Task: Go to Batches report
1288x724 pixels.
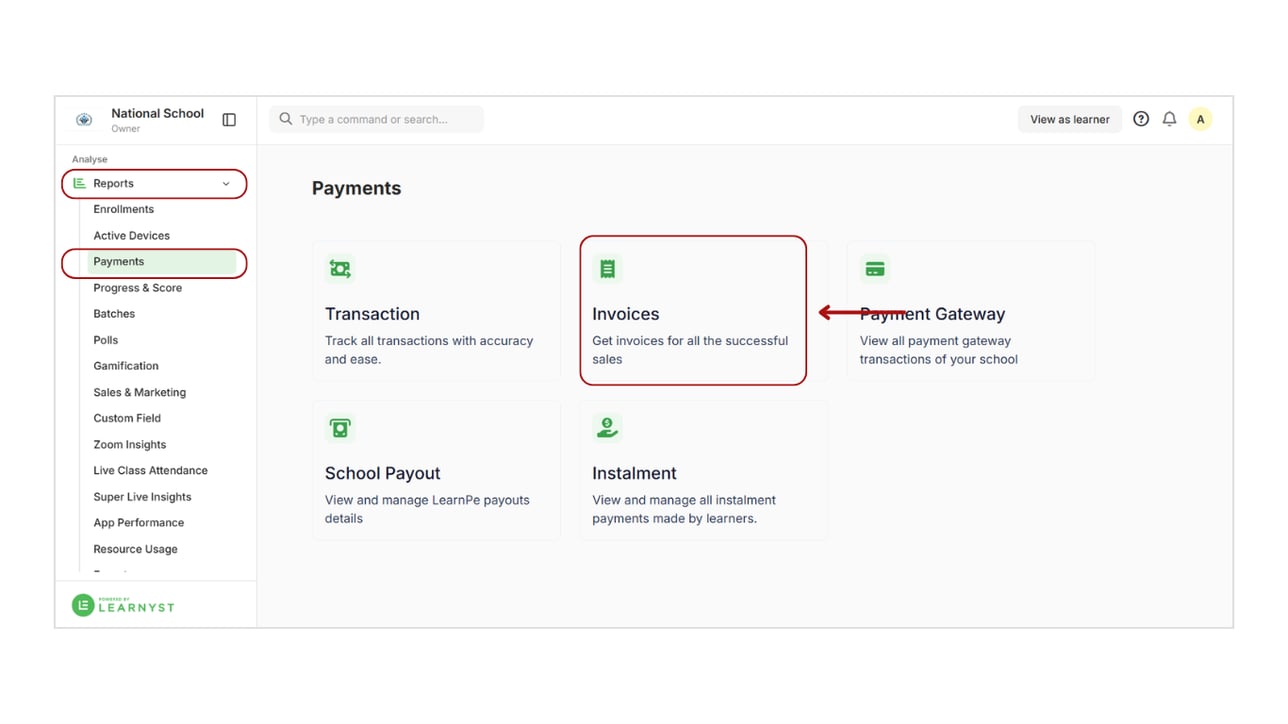Action: pos(114,314)
